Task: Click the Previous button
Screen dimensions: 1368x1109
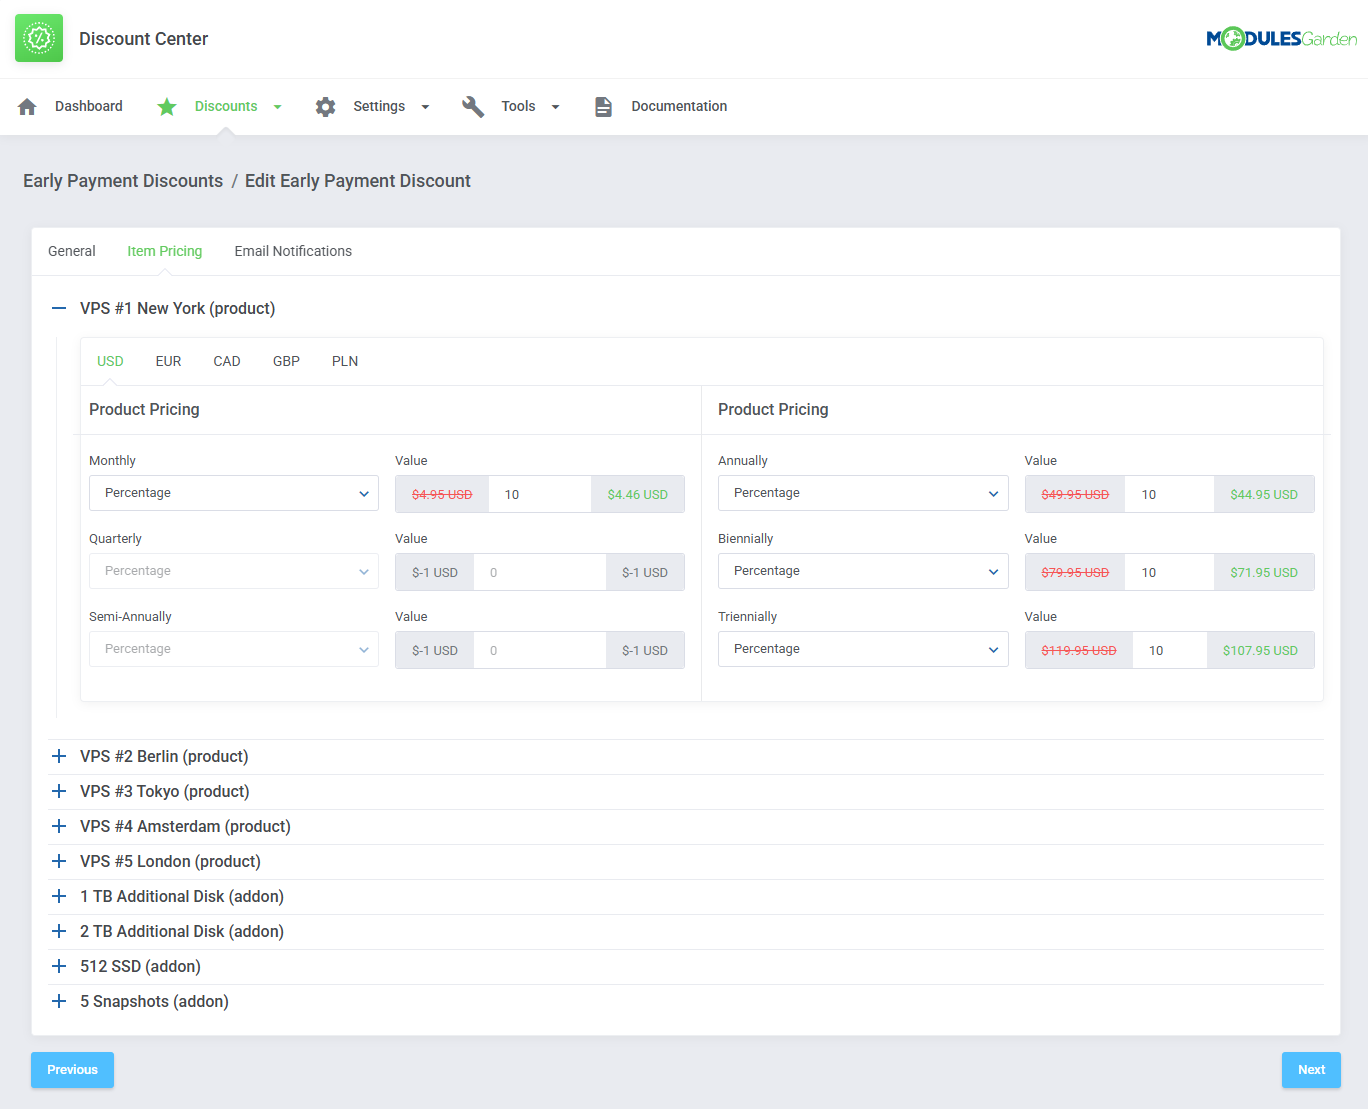Action: click(72, 1069)
